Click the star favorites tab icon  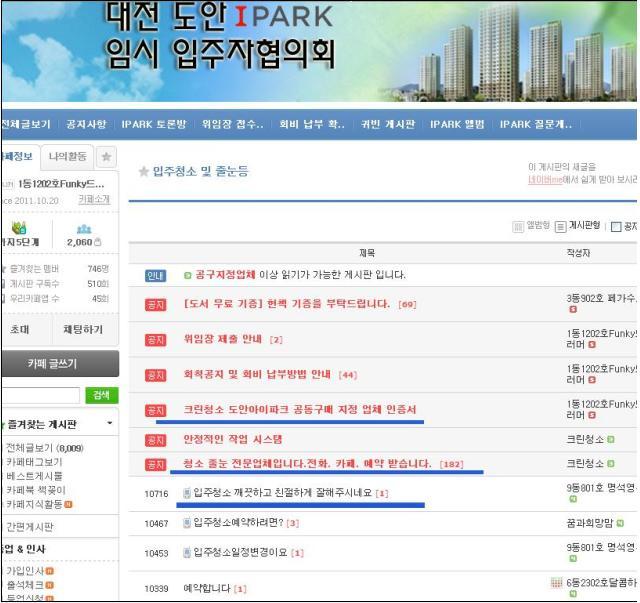tap(106, 157)
